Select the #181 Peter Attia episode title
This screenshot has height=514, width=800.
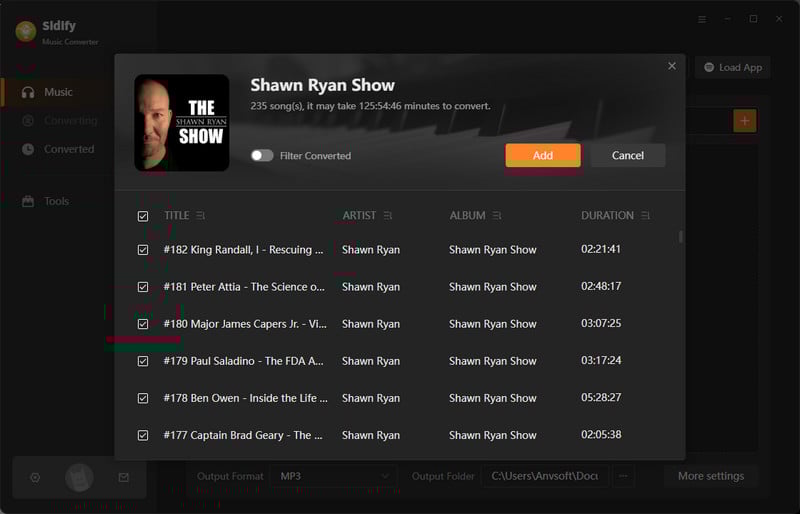pos(244,287)
